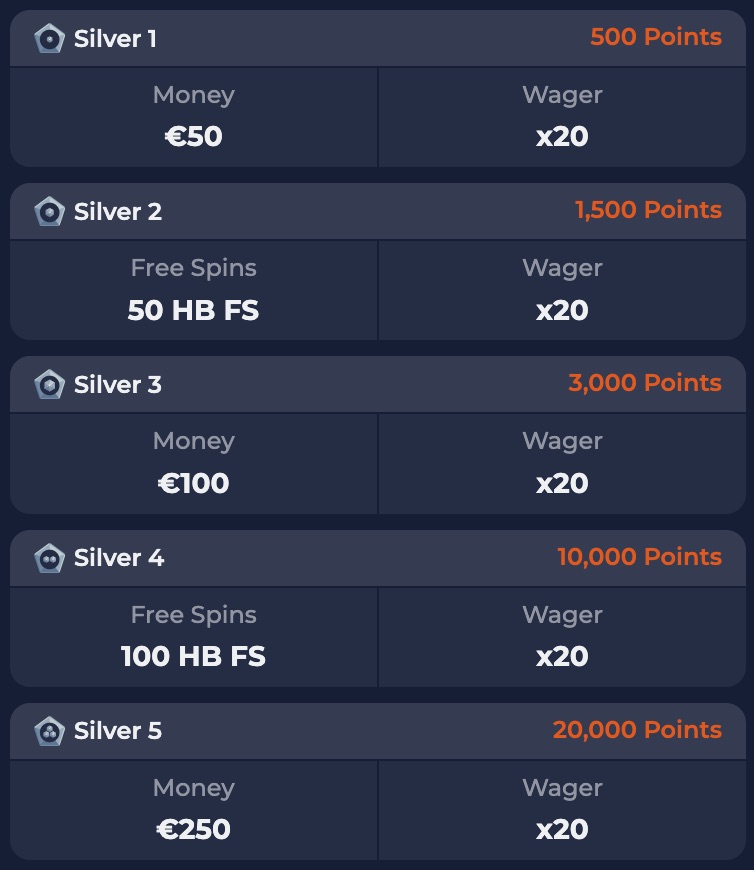Viewport: 754px width, 870px height.
Task: Click the Silver 3 badge icon
Action: tap(49, 385)
